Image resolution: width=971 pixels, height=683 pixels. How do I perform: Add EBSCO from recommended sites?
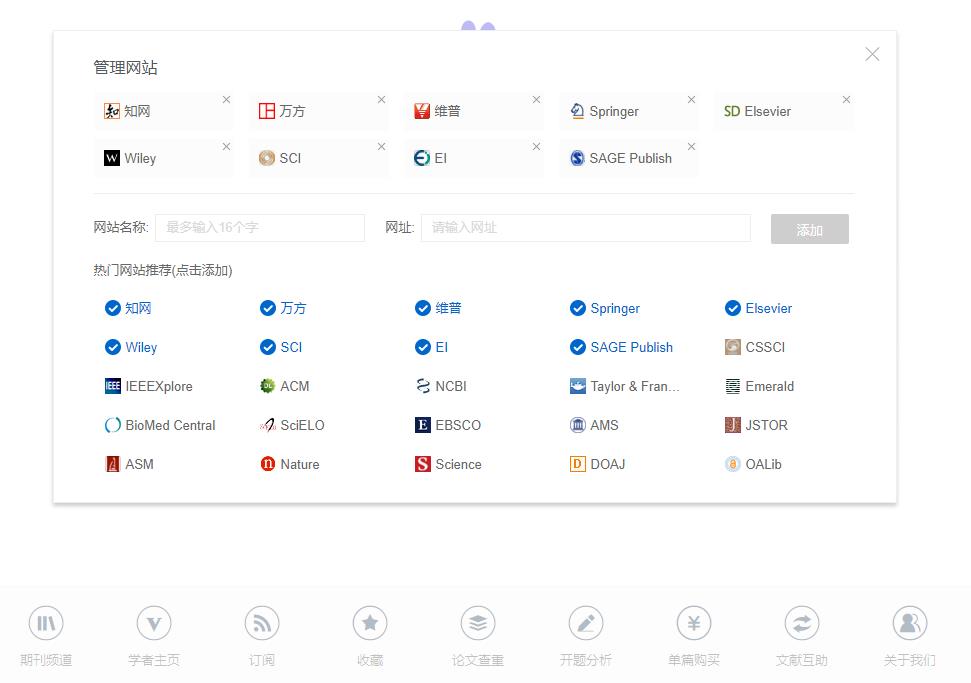point(448,425)
